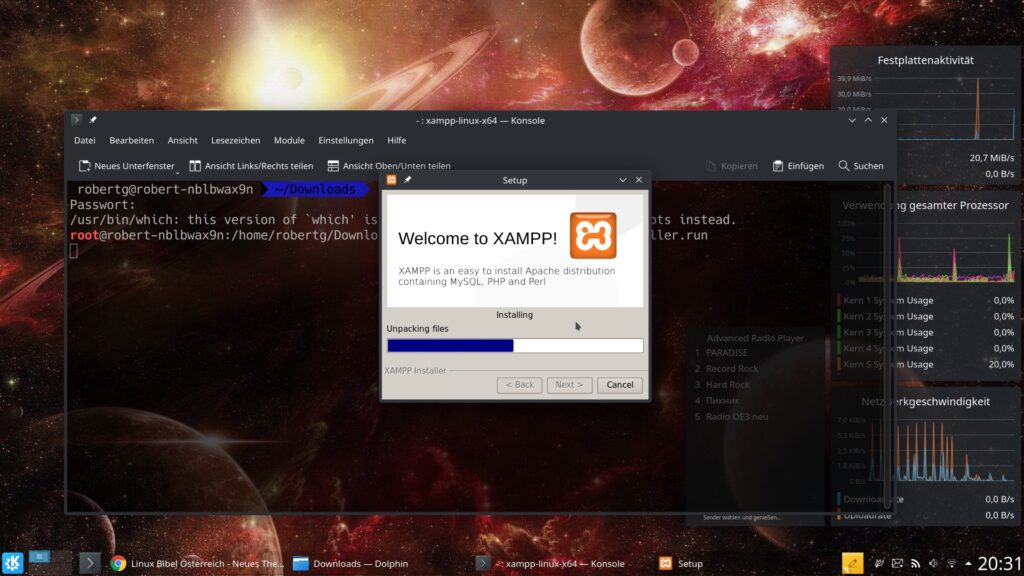1024x576 pixels.
Task: Switch to Chrome Linux Bibel Österreich task
Action: (x=197, y=563)
